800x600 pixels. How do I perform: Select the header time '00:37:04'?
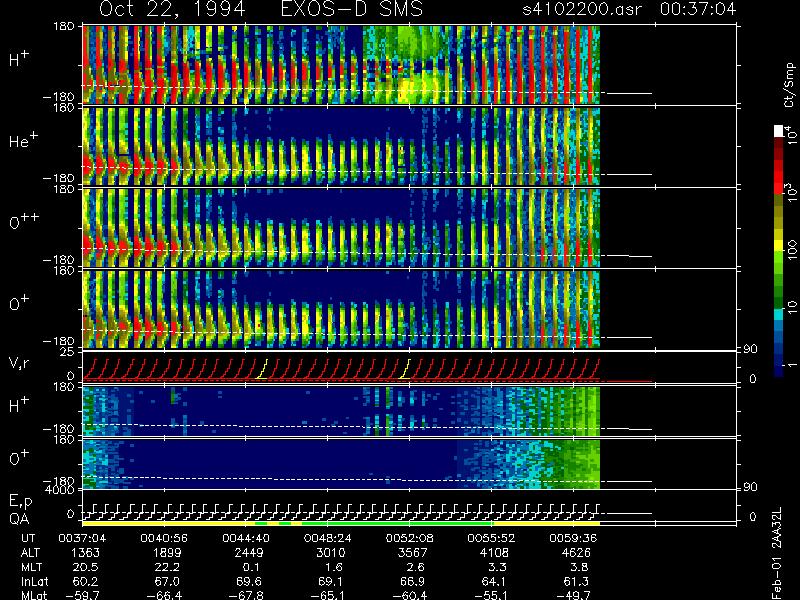(x=698, y=9)
